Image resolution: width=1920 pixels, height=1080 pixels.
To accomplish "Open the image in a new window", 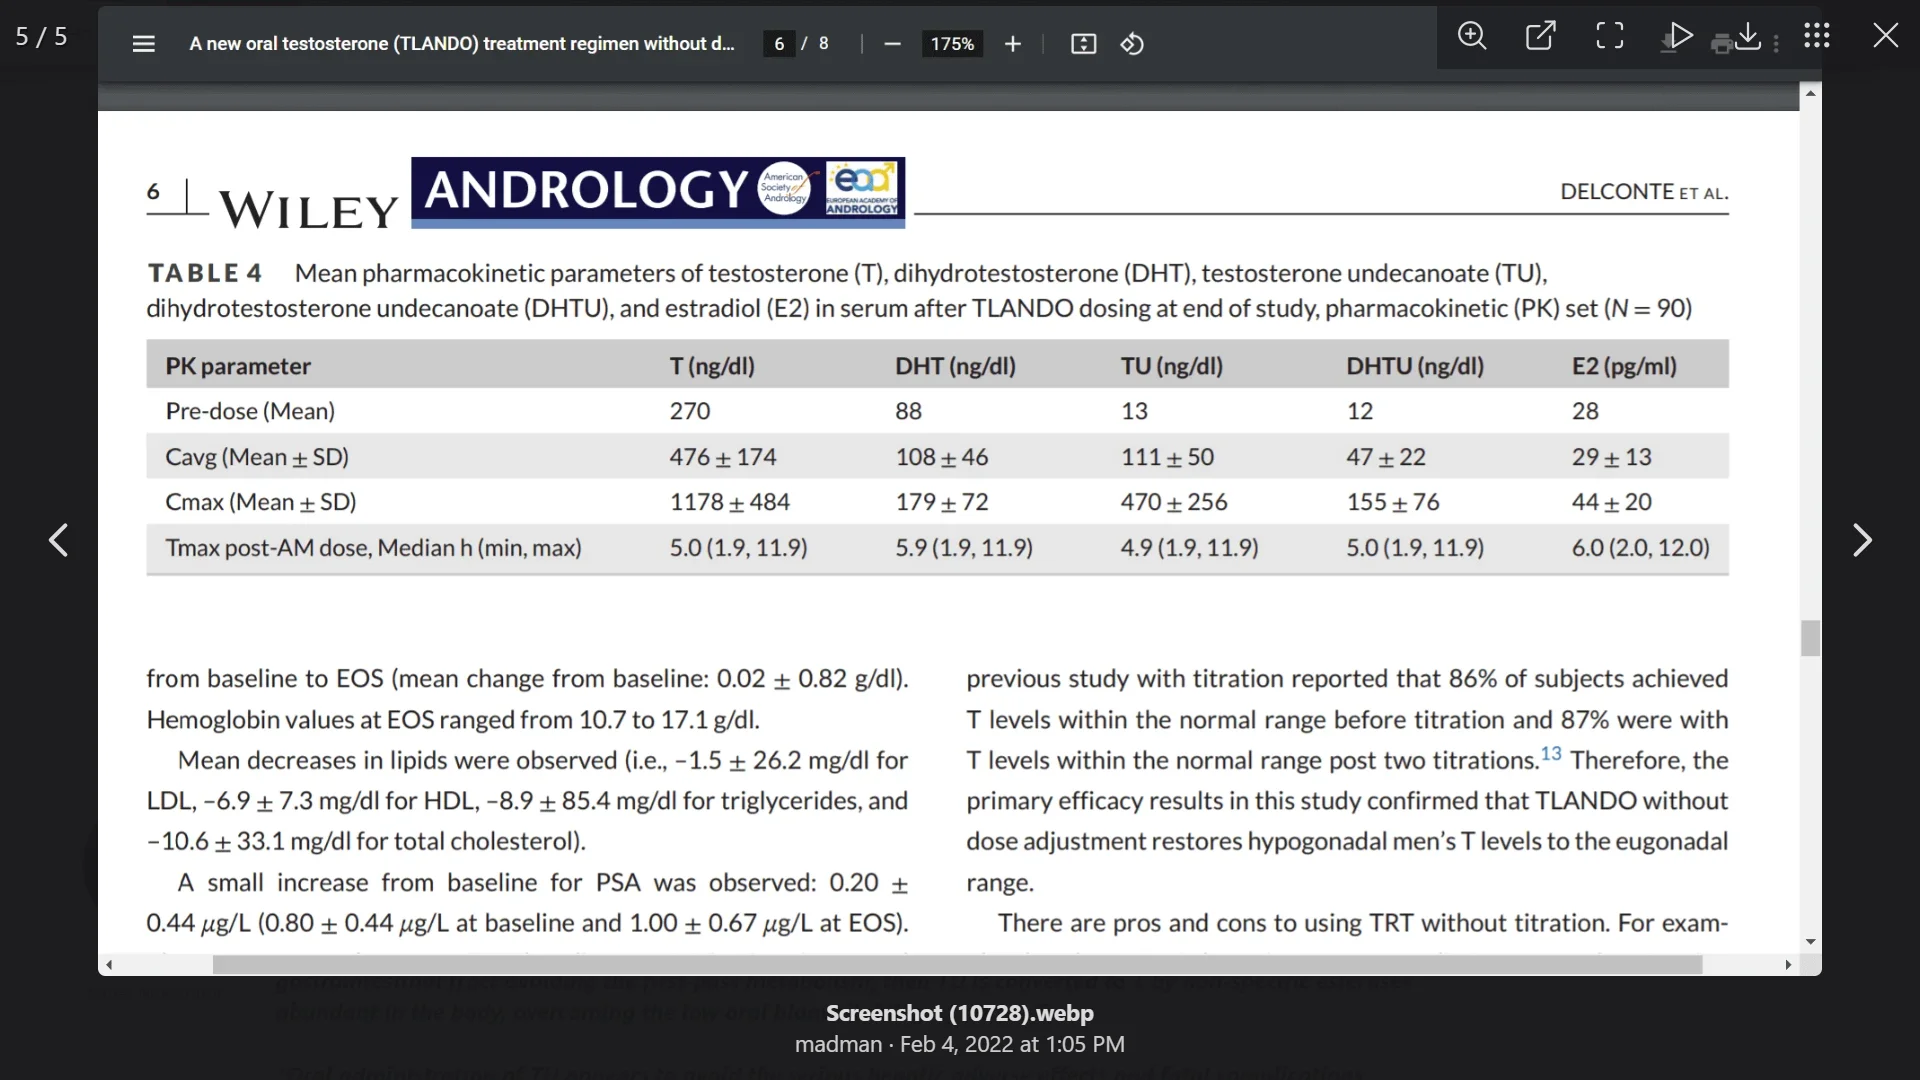I will 1540,36.
